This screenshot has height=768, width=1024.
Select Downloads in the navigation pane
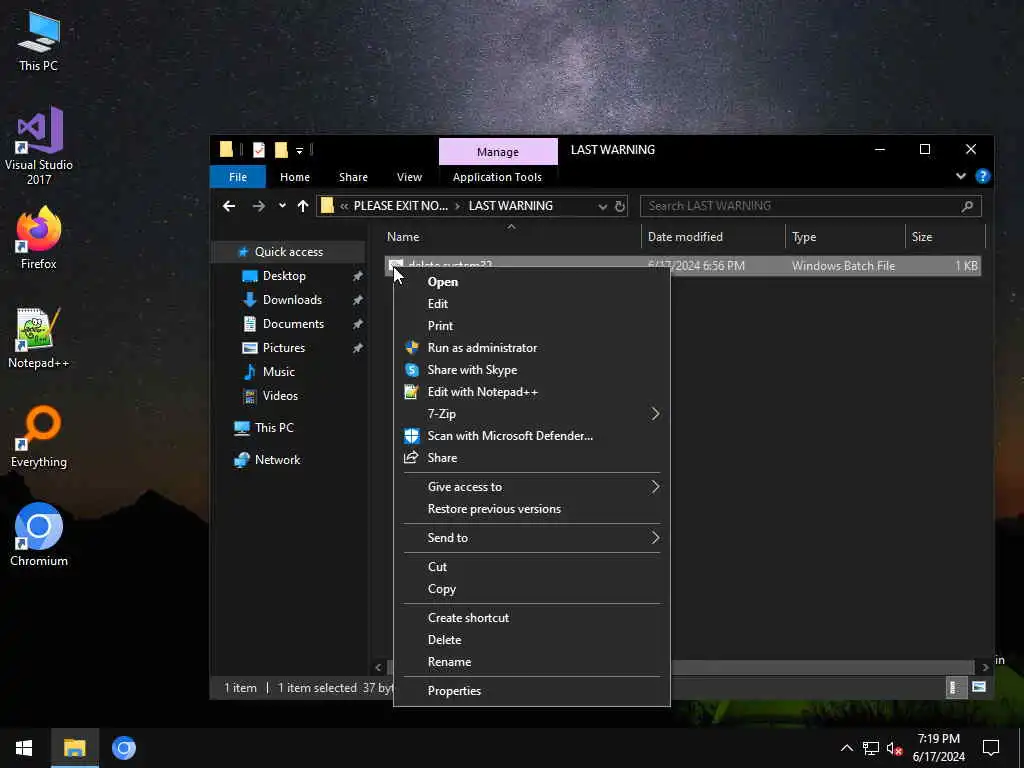coord(292,300)
